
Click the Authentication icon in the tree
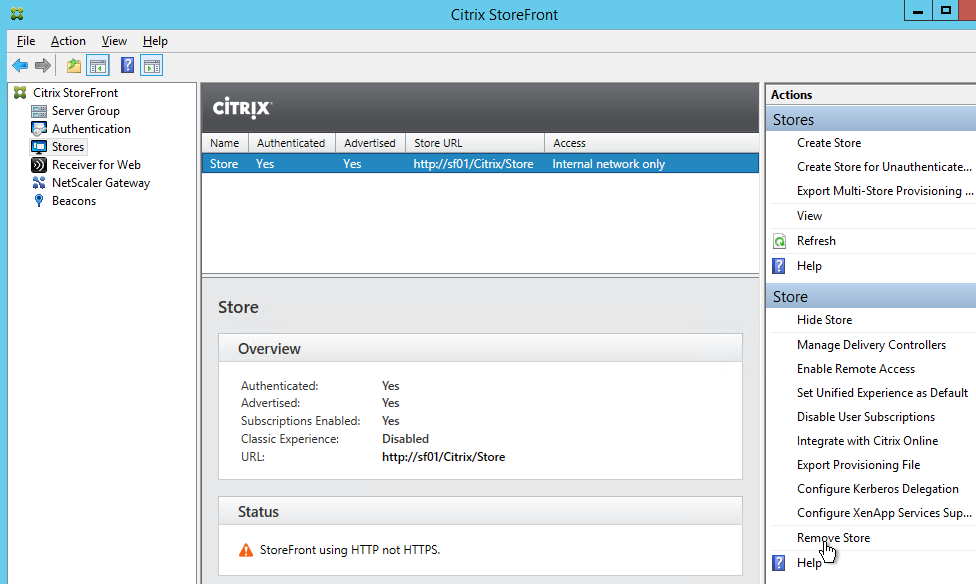pos(39,129)
